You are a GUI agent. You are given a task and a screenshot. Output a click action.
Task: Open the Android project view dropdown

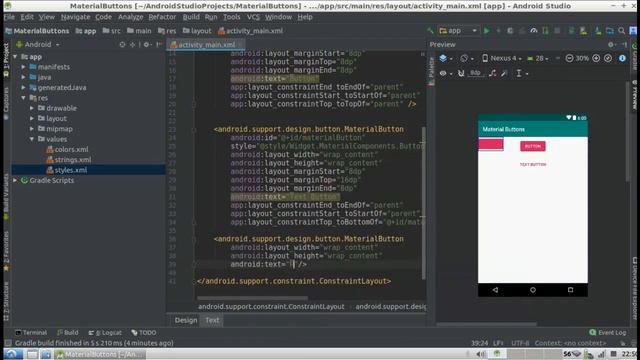point(38,44)
